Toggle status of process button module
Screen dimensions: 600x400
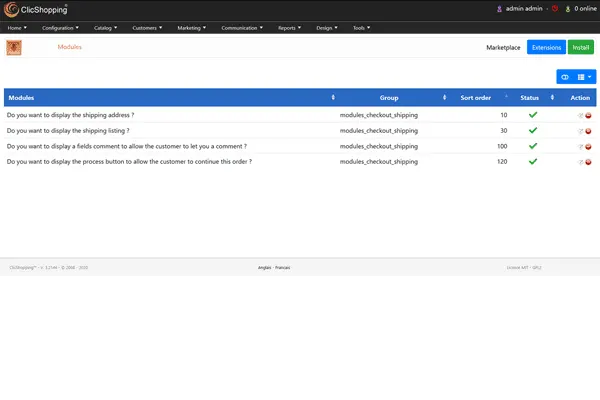point(533,160)
